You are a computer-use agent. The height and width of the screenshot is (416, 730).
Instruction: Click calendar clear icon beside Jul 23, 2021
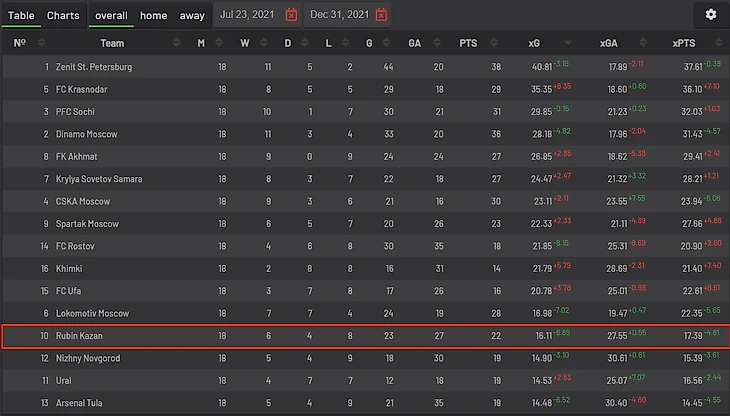(291, 16)
